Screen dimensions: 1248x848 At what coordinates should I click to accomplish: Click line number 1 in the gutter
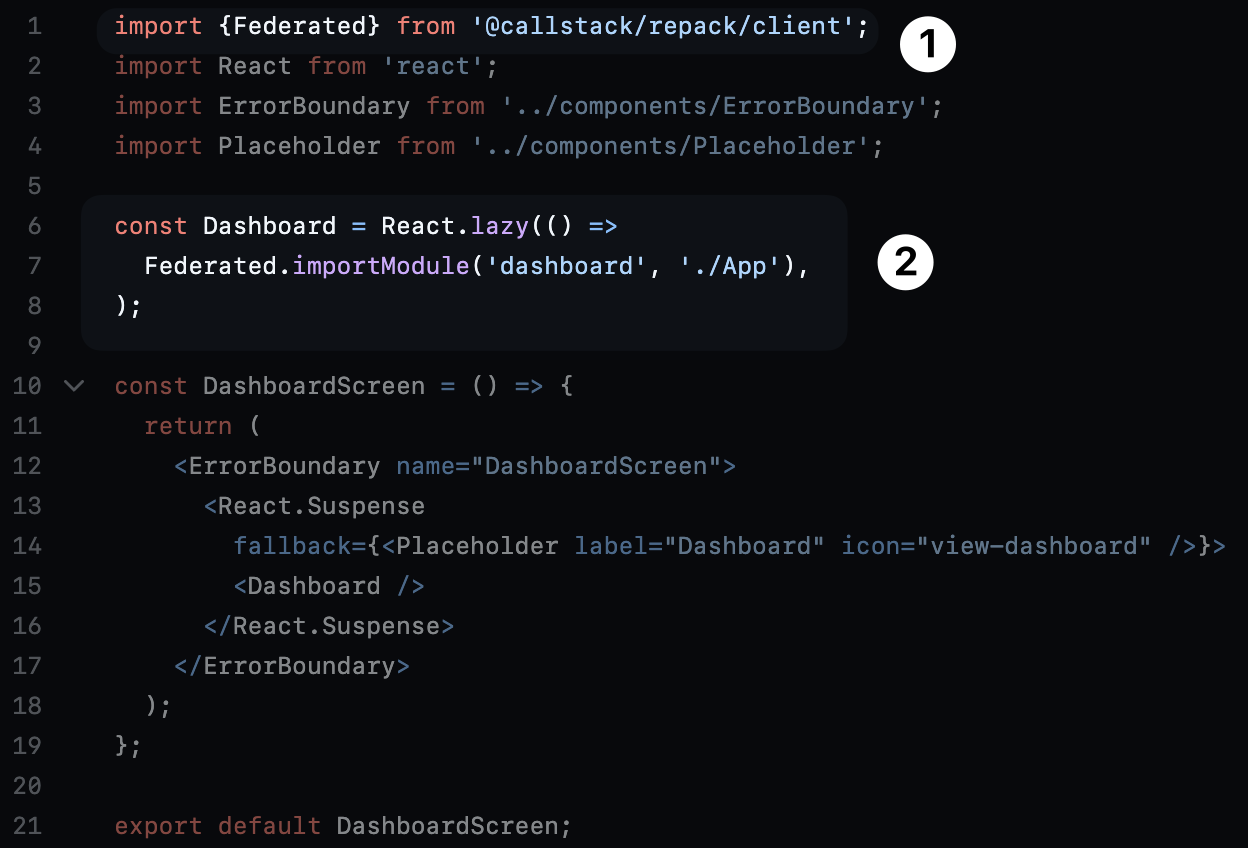pyautogui.click(x=35, y=26)
